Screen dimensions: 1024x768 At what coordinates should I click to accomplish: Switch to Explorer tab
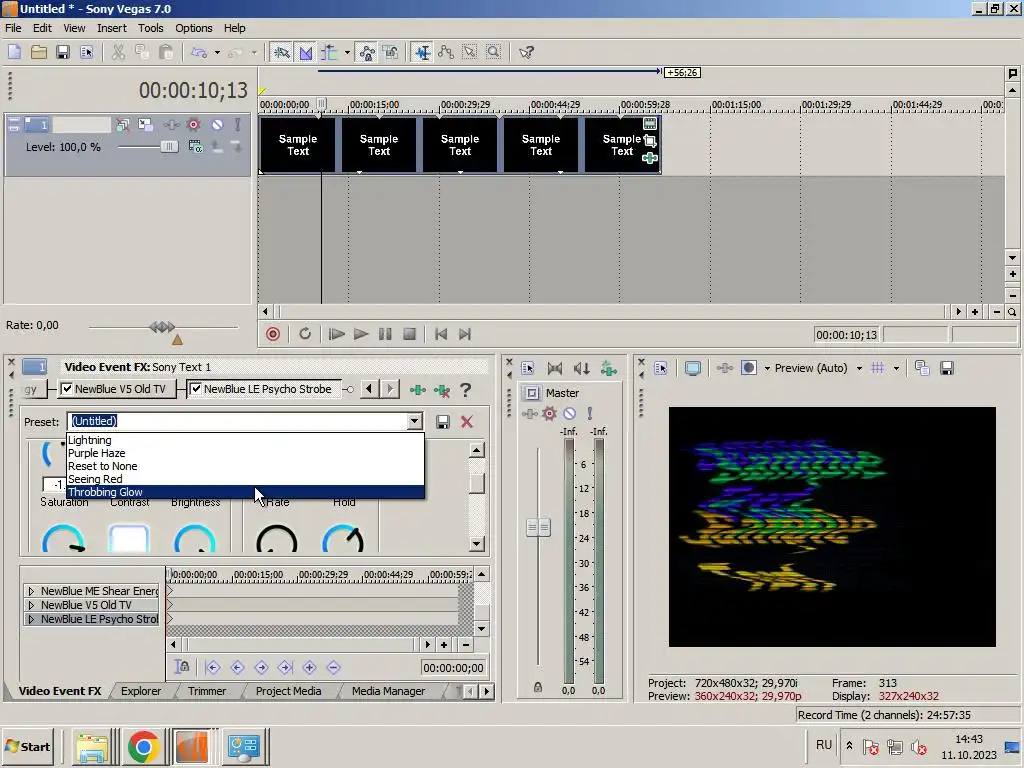click(140, 691)
